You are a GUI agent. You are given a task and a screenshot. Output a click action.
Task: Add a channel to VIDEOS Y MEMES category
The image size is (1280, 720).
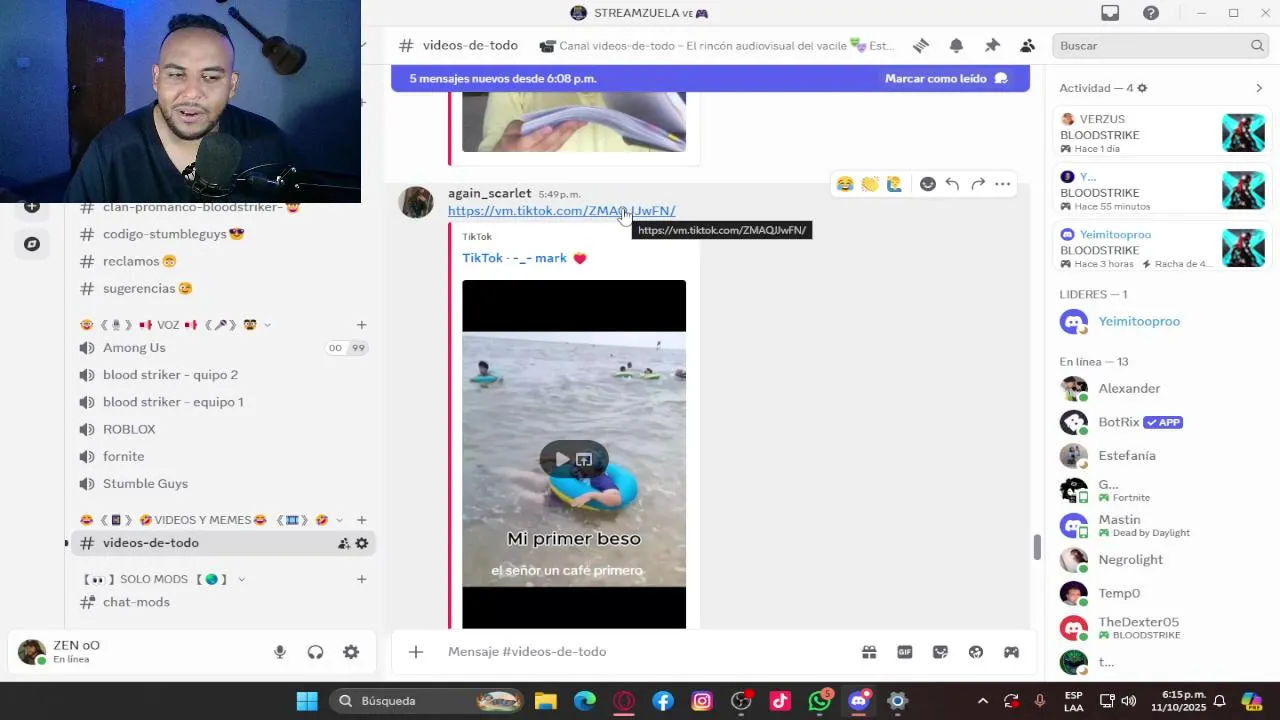pos(362,520)
